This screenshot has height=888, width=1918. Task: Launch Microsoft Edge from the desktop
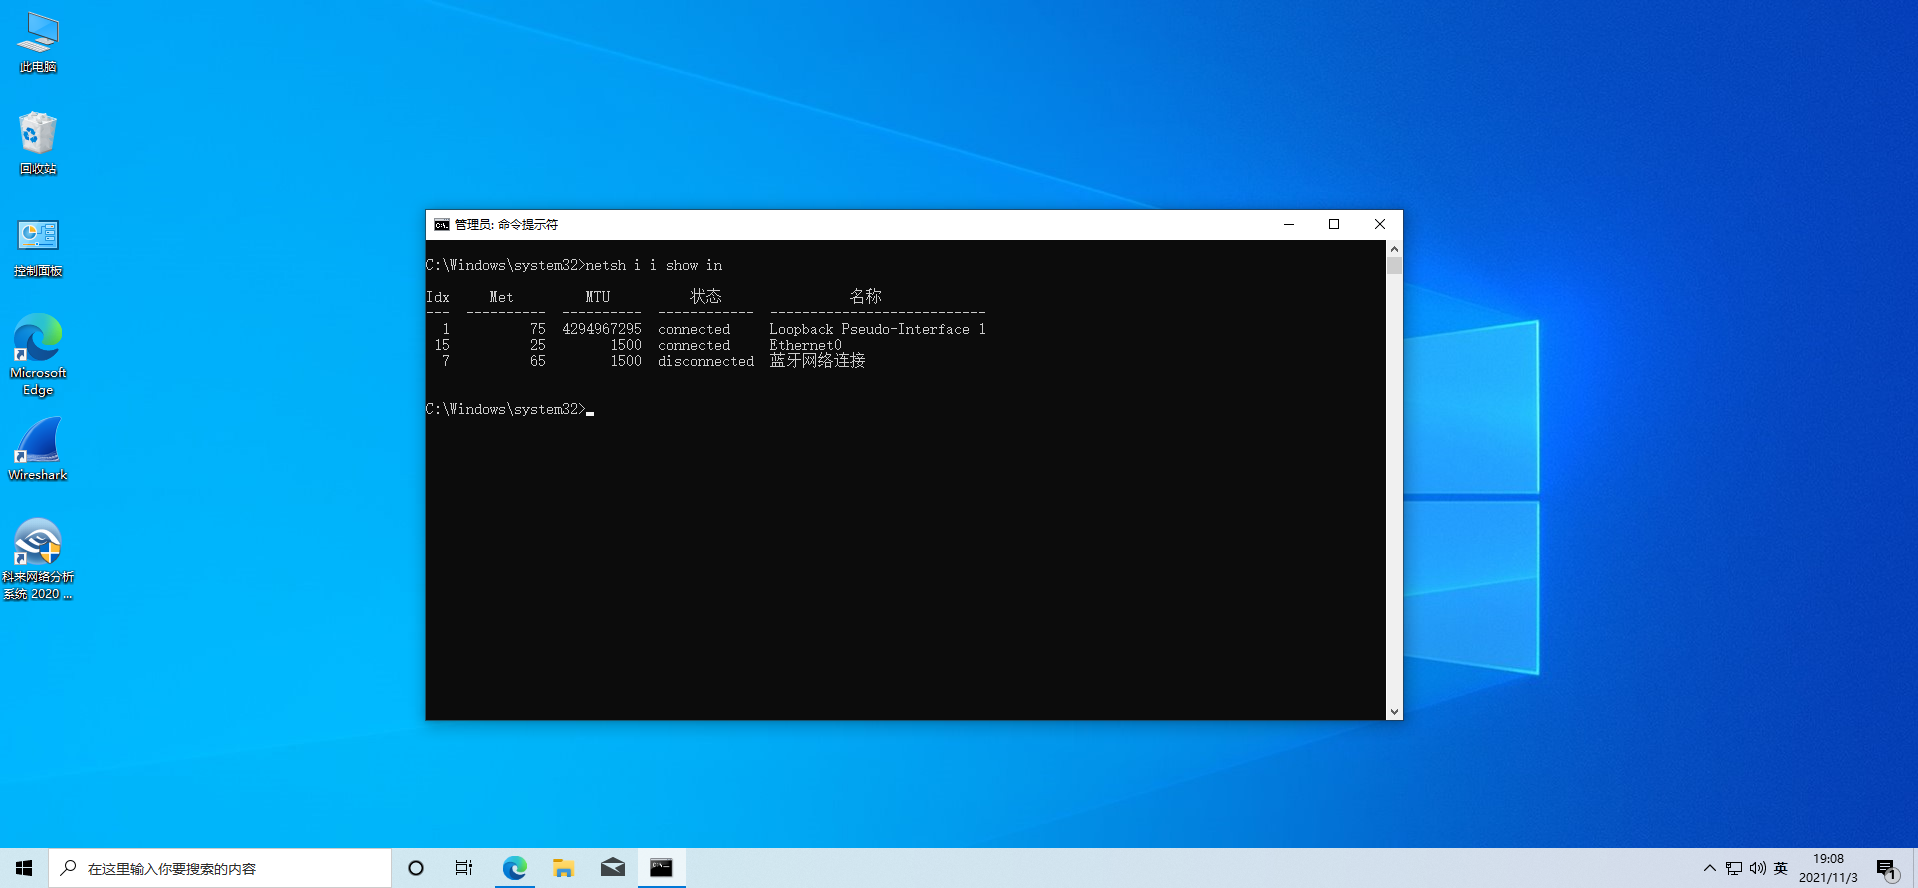tap(38, 355)
